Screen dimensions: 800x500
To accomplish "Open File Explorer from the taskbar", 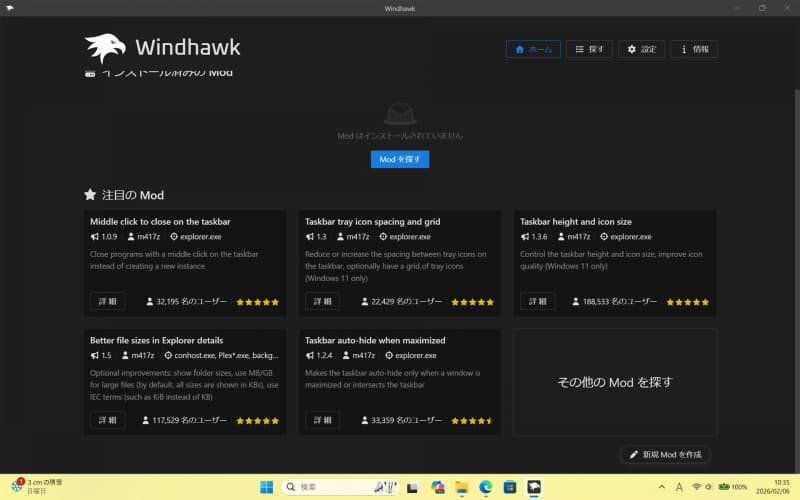I will pos(461,487).
